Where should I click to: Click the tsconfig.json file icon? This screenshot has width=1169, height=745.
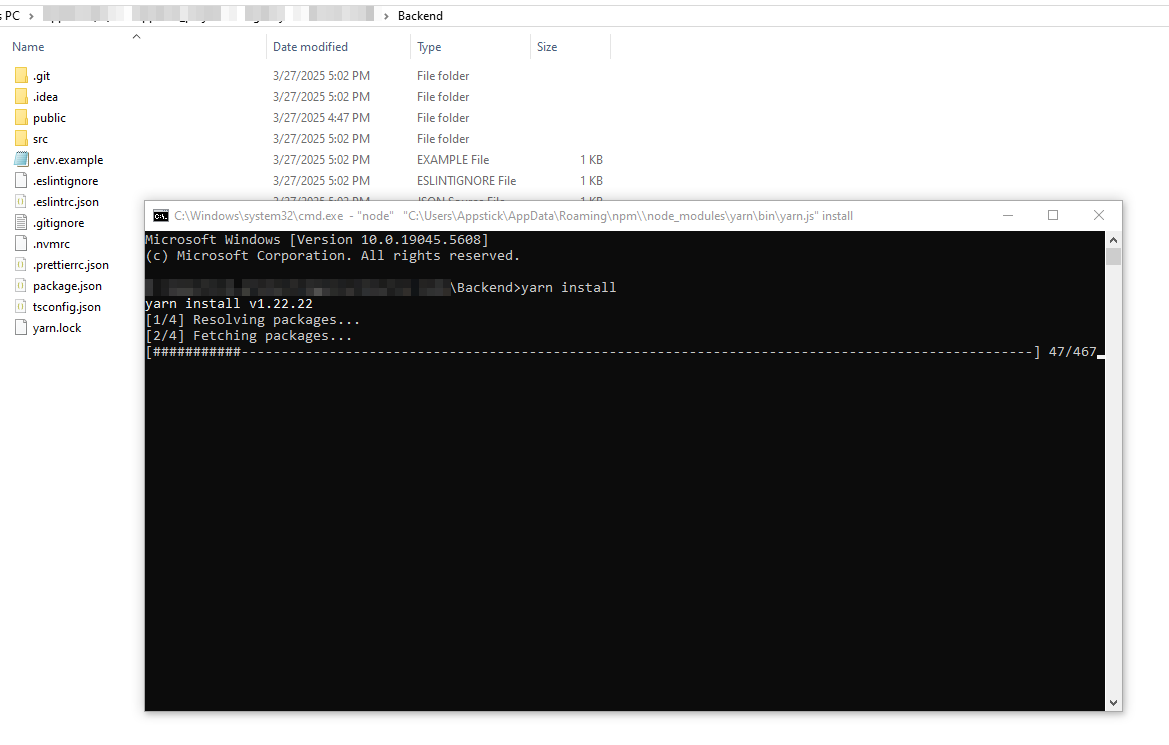pos(21,307)
